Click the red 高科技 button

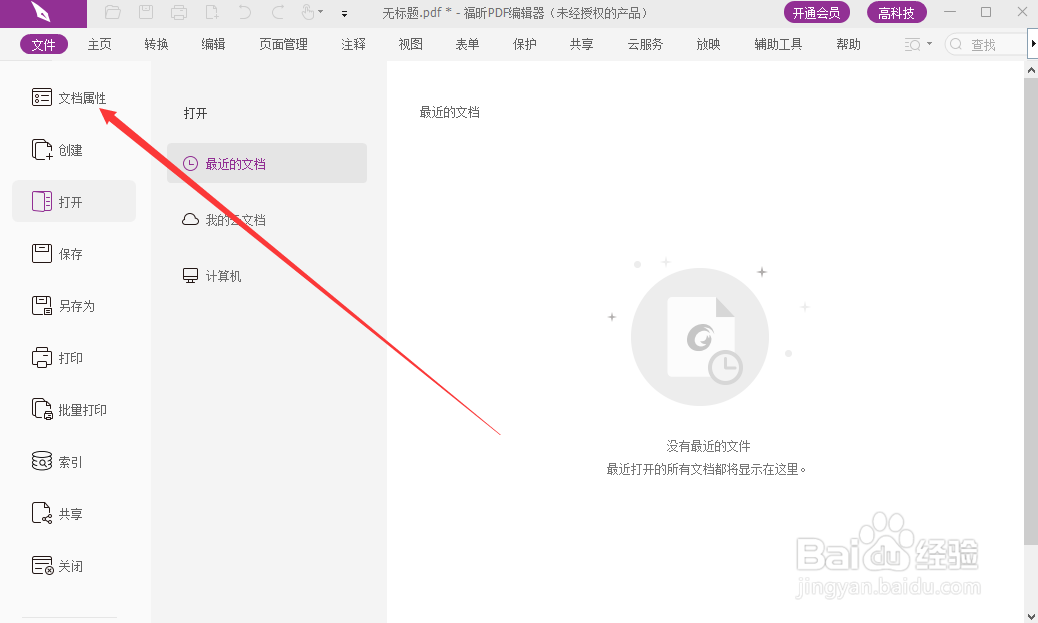(x=896, y=13)
